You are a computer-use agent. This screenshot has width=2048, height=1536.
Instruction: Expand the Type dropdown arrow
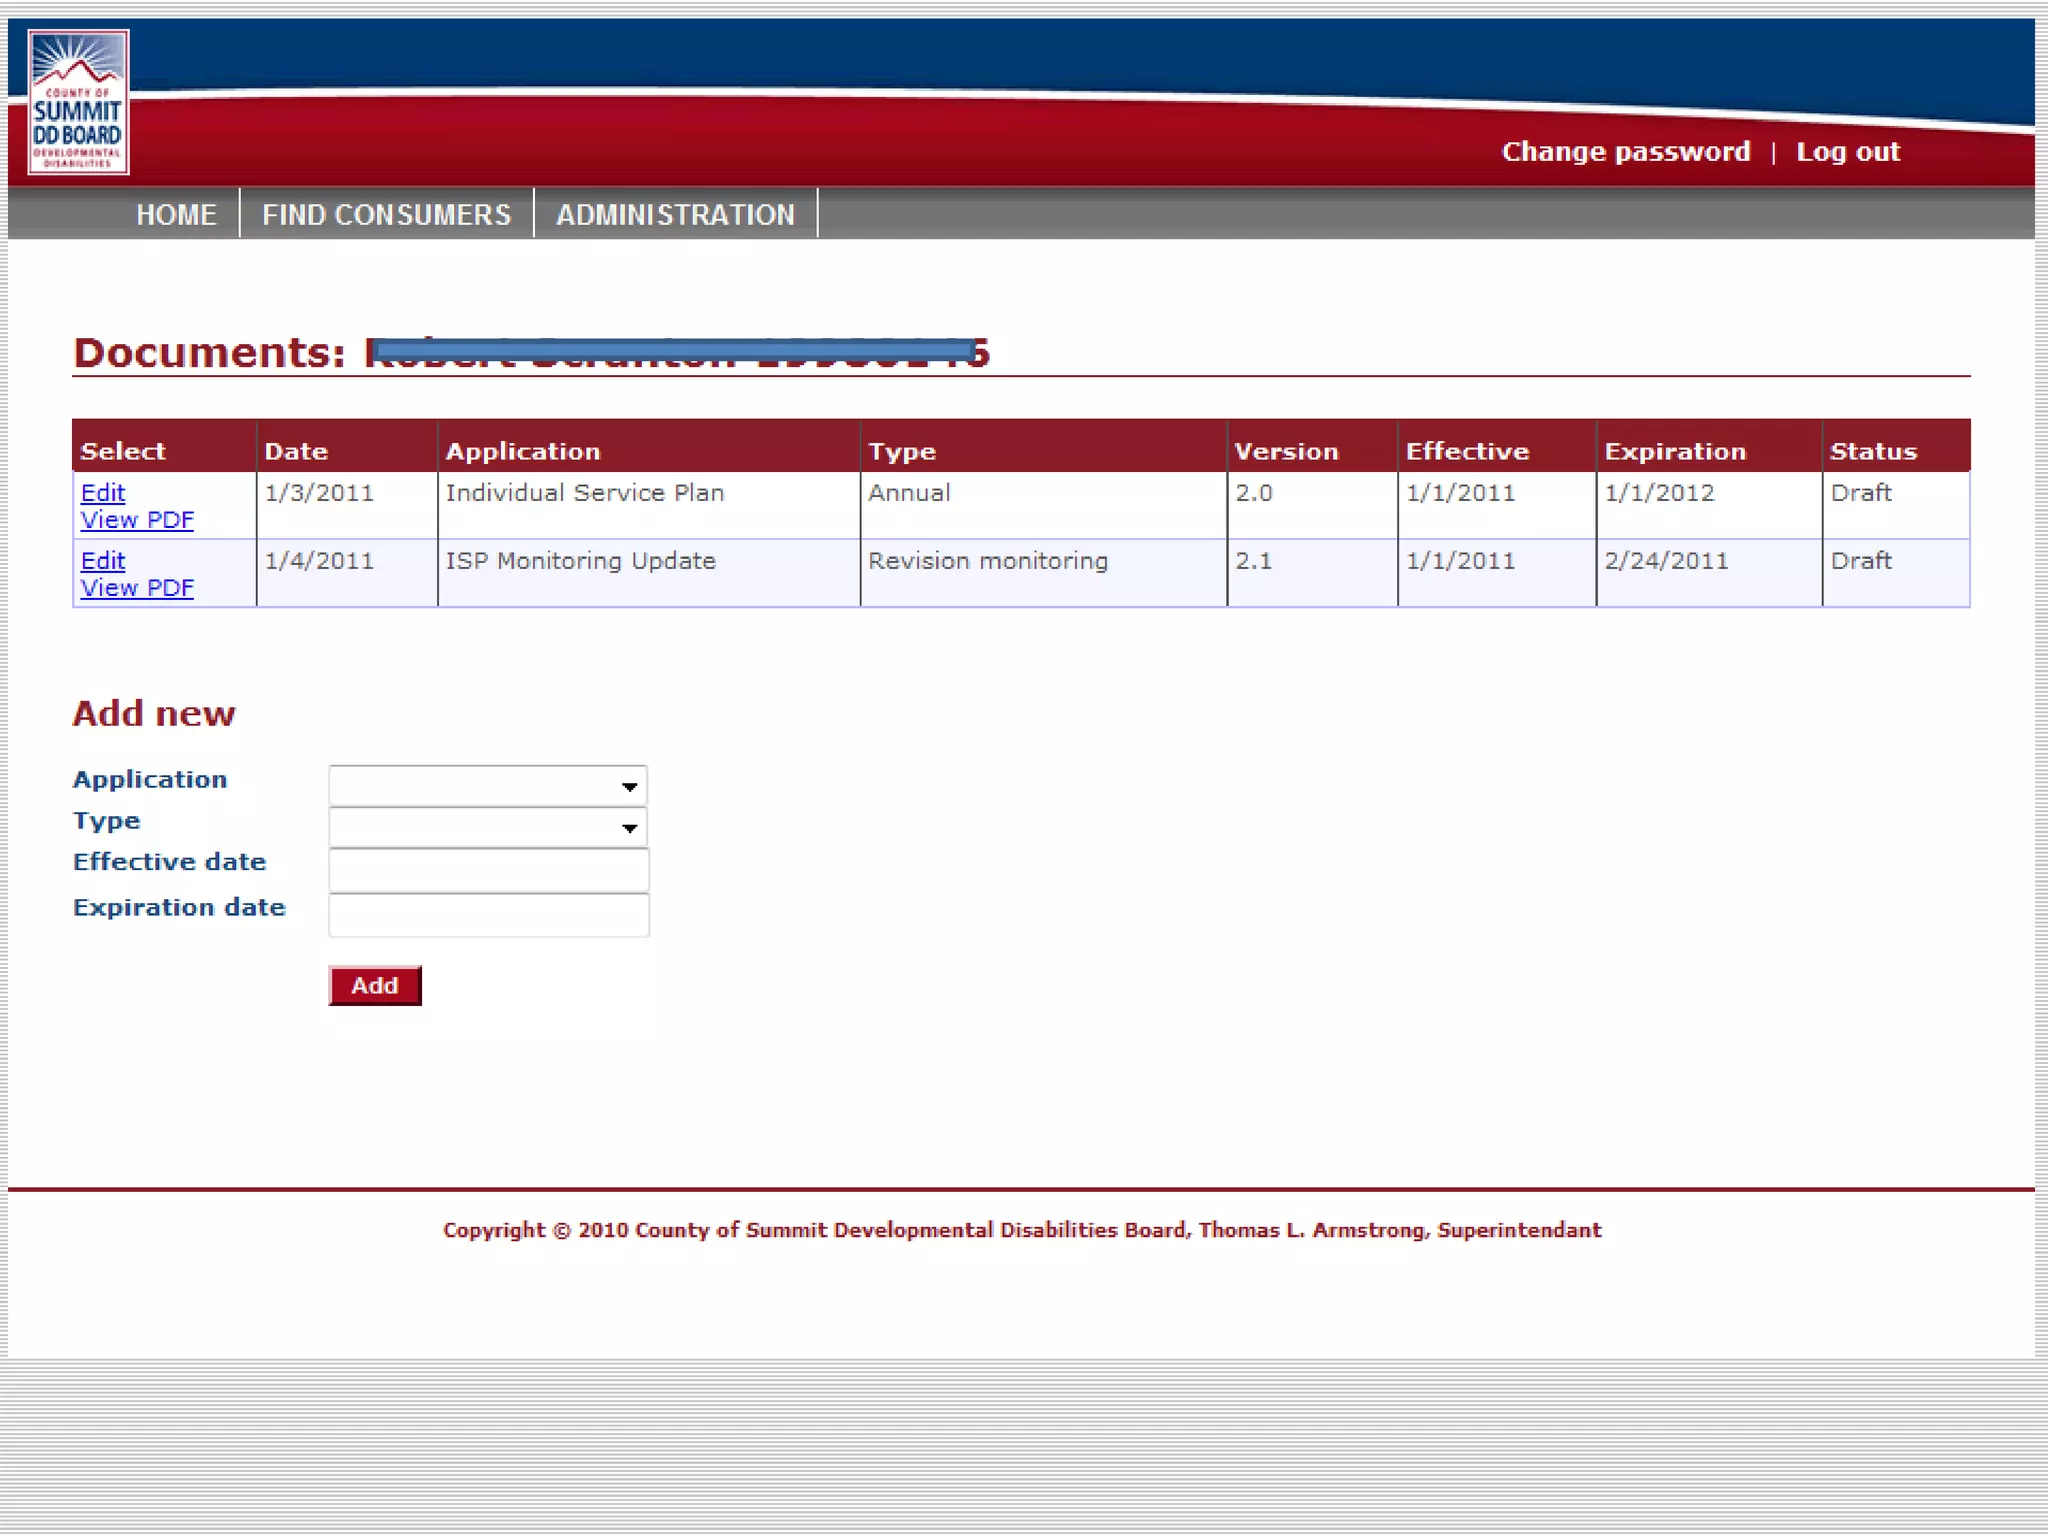(629, 828)
